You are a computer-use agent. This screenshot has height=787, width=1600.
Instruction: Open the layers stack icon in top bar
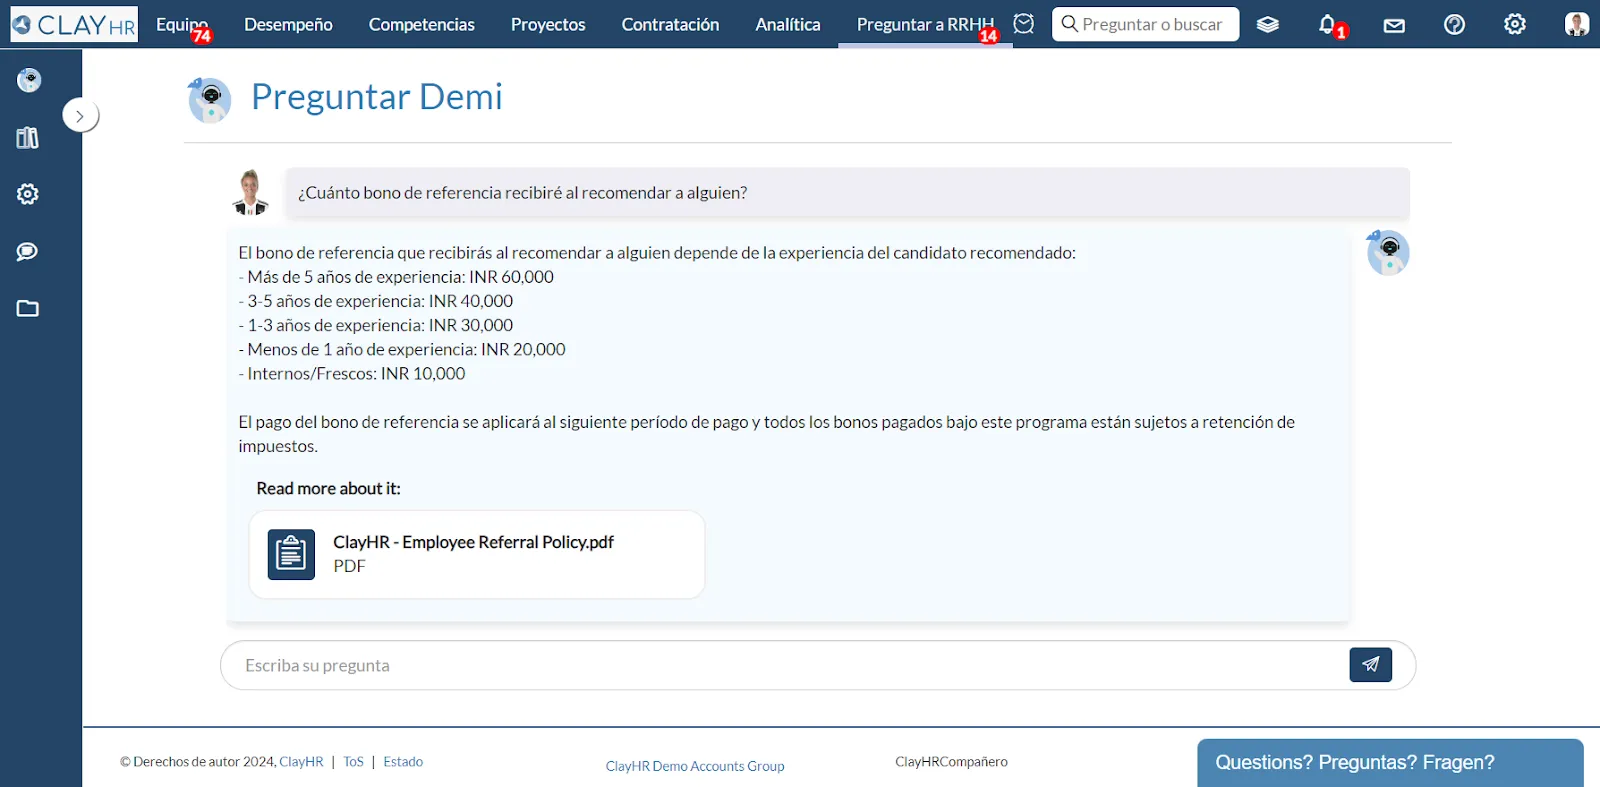1268,25
